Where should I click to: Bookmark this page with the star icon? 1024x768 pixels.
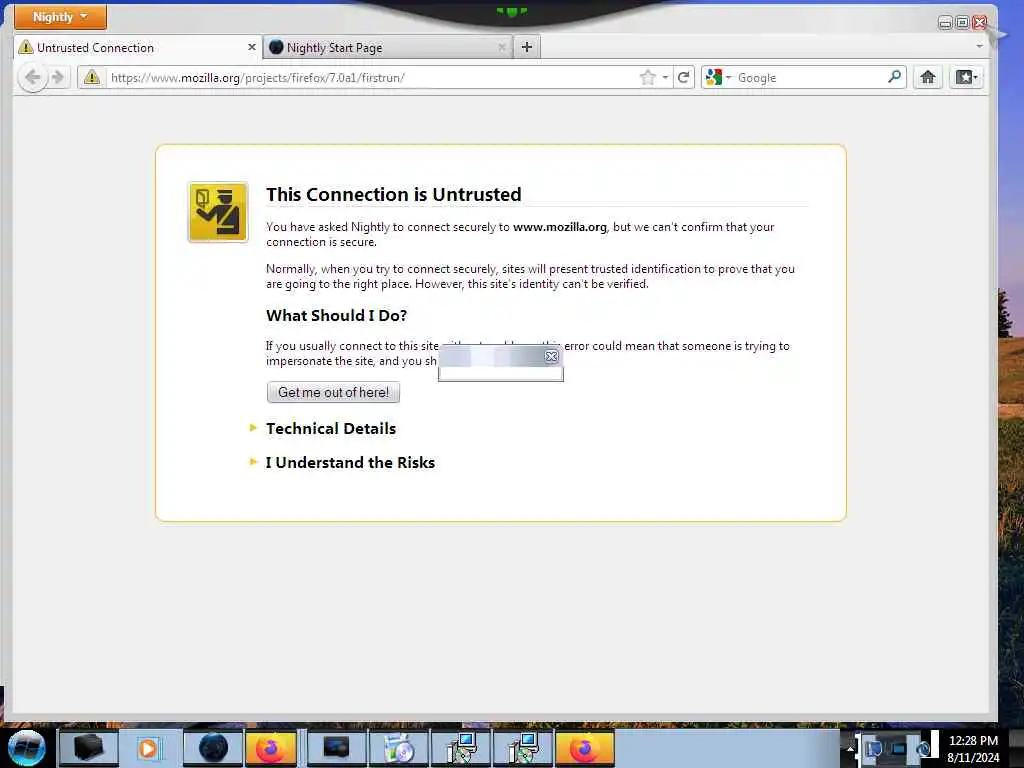(x=647, y=78)
